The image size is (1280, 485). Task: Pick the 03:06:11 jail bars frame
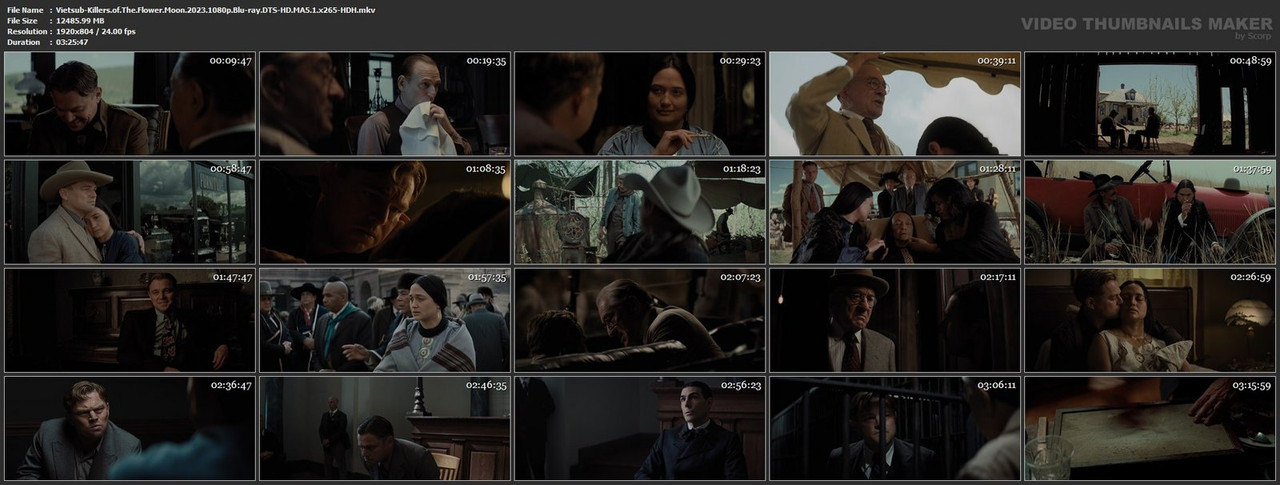pyautogui.click(x=895, y=428)
